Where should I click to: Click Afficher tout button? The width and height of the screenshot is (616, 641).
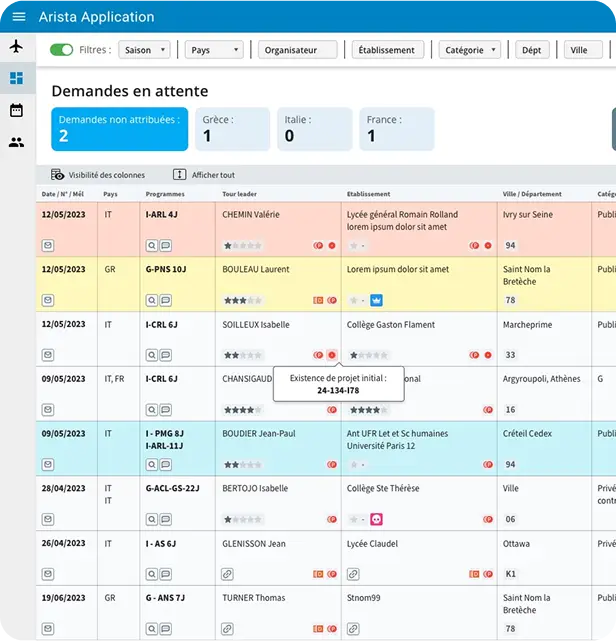click(204, 175)
